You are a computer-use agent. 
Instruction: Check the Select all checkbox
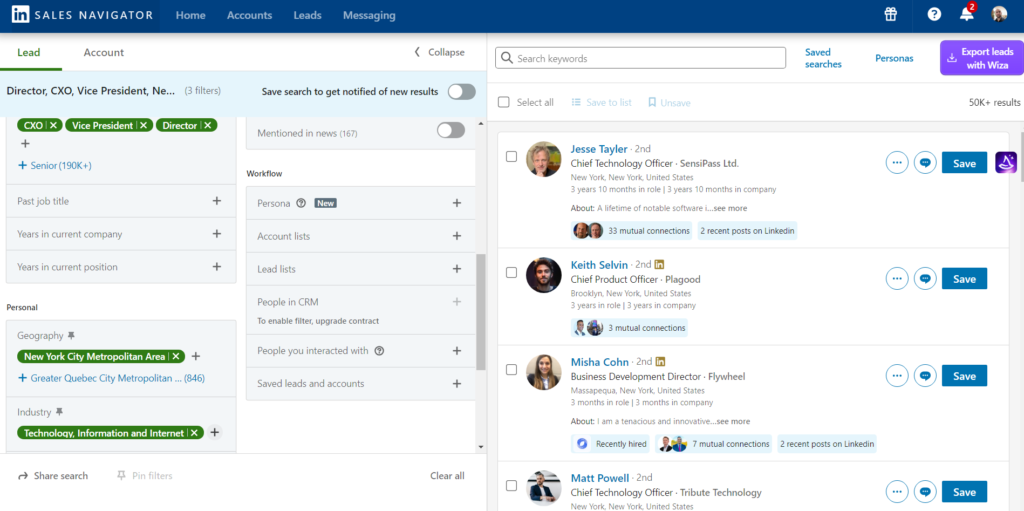point(504,103)
